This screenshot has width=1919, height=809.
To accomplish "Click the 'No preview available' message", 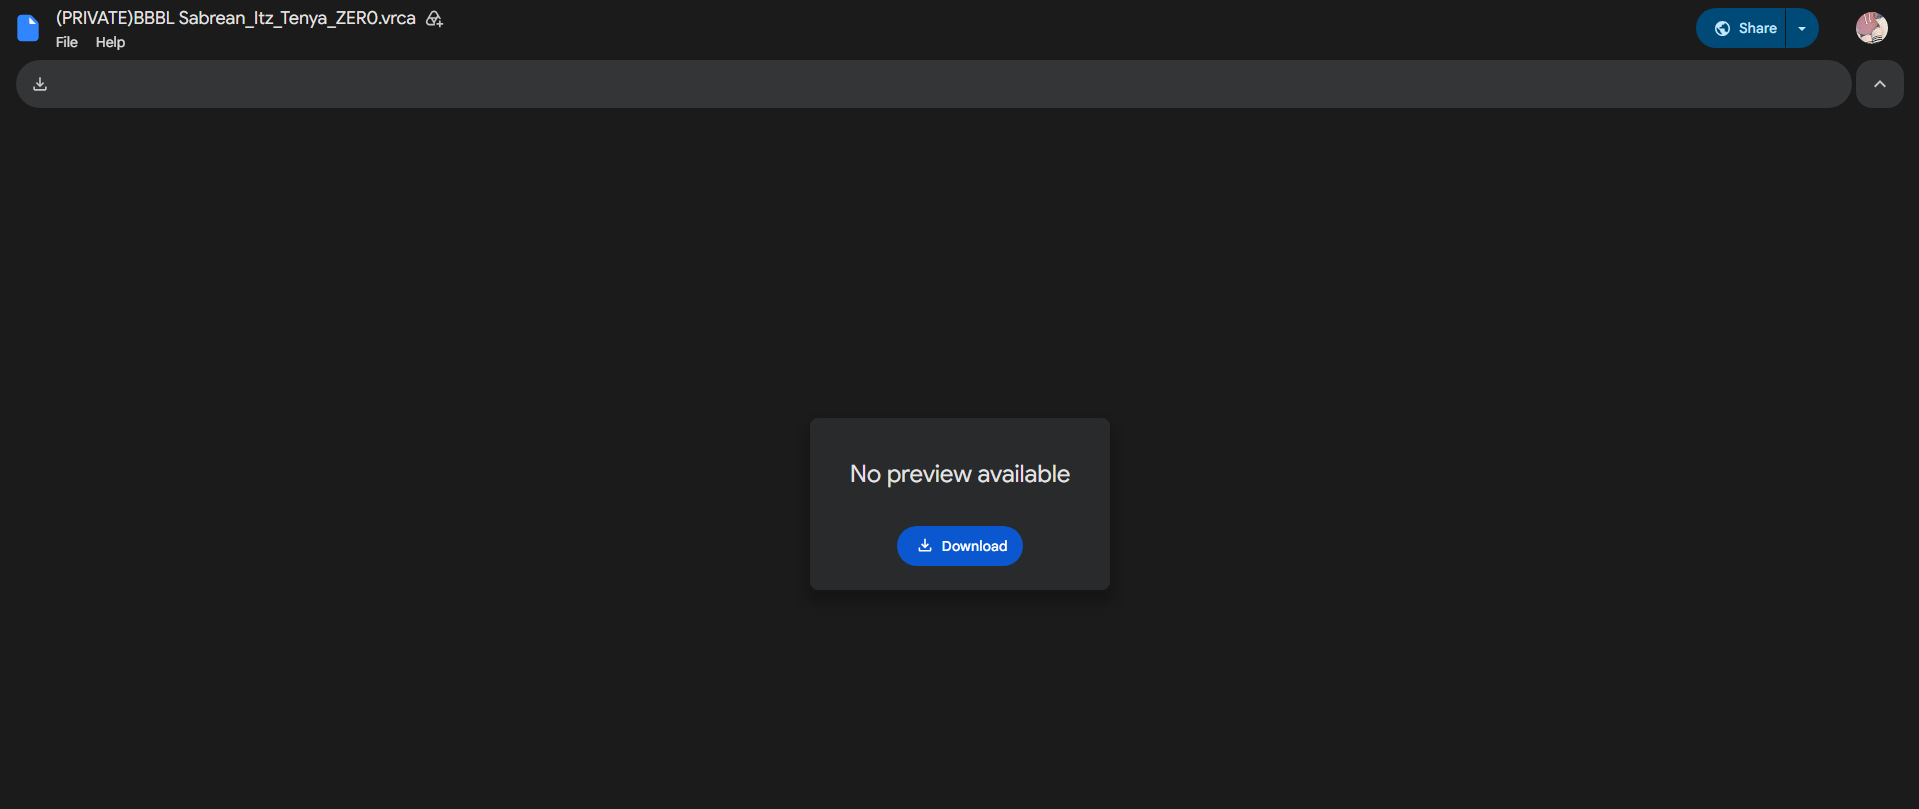I will [x=960, y=474].
